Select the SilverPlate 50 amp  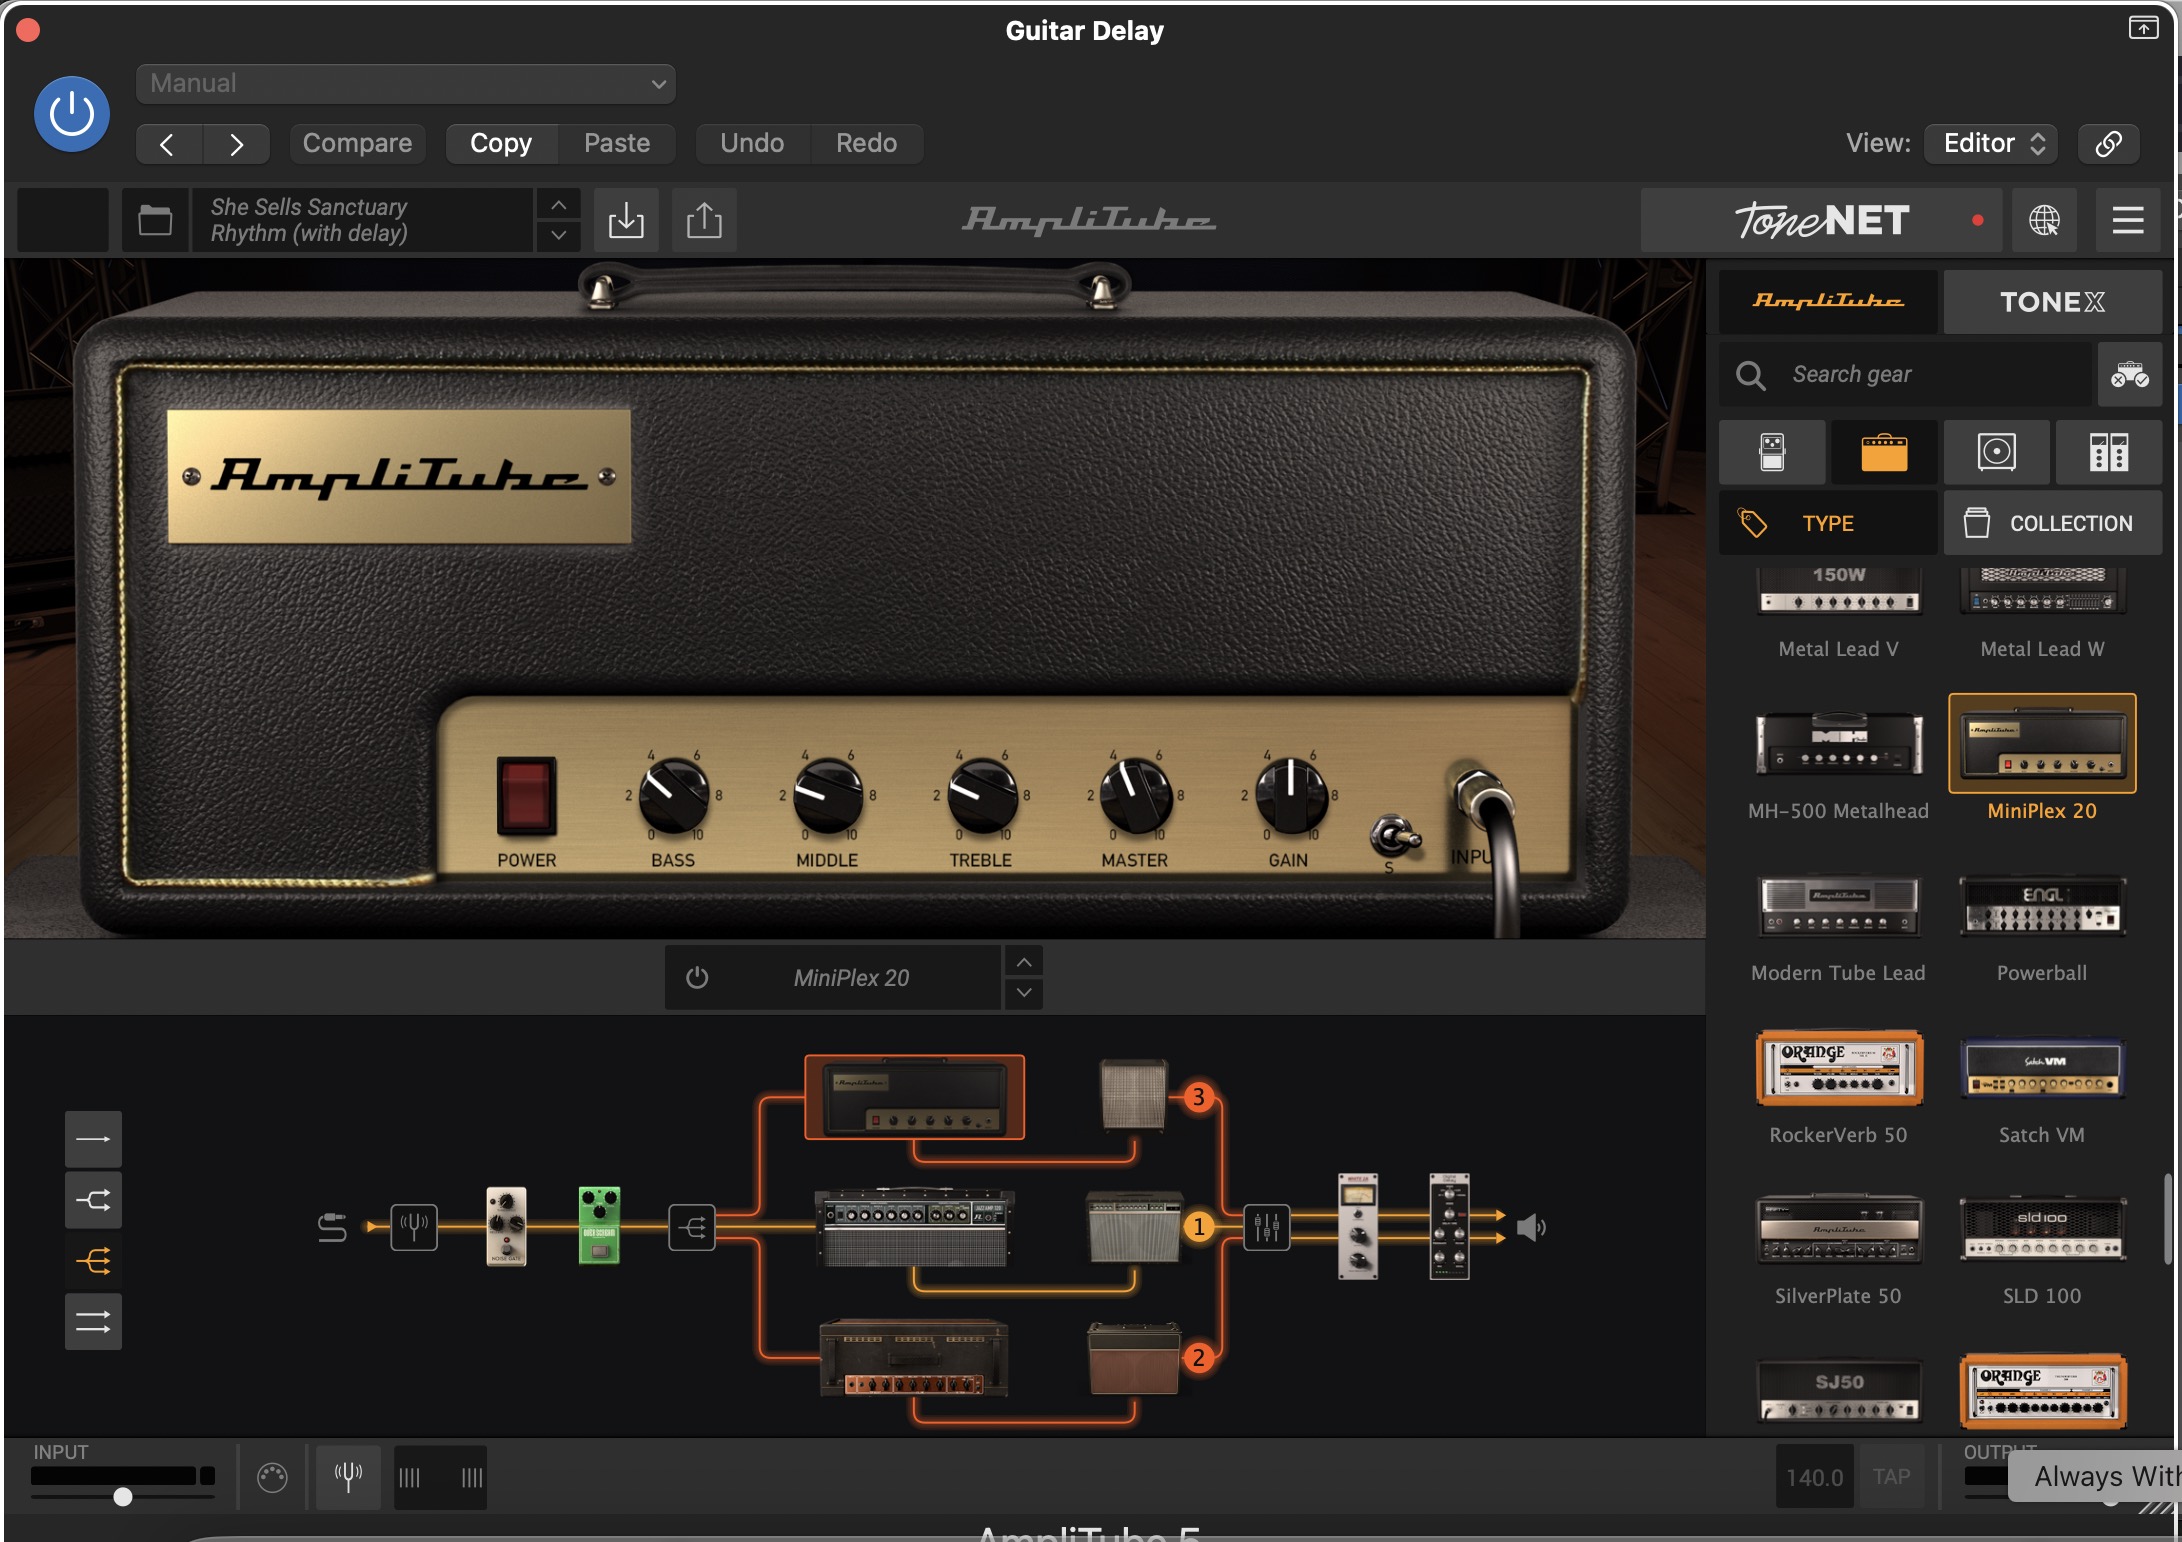click(1839, 1250)
